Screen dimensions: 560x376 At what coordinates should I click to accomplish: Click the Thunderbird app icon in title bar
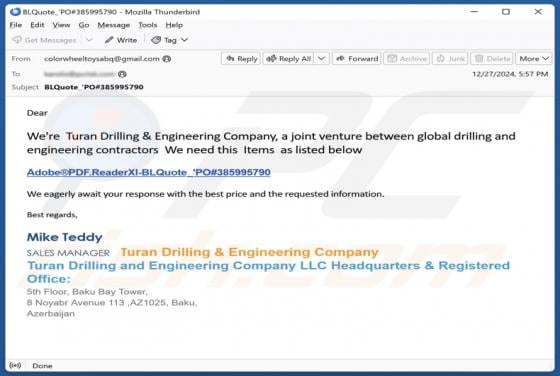point(15,12)
